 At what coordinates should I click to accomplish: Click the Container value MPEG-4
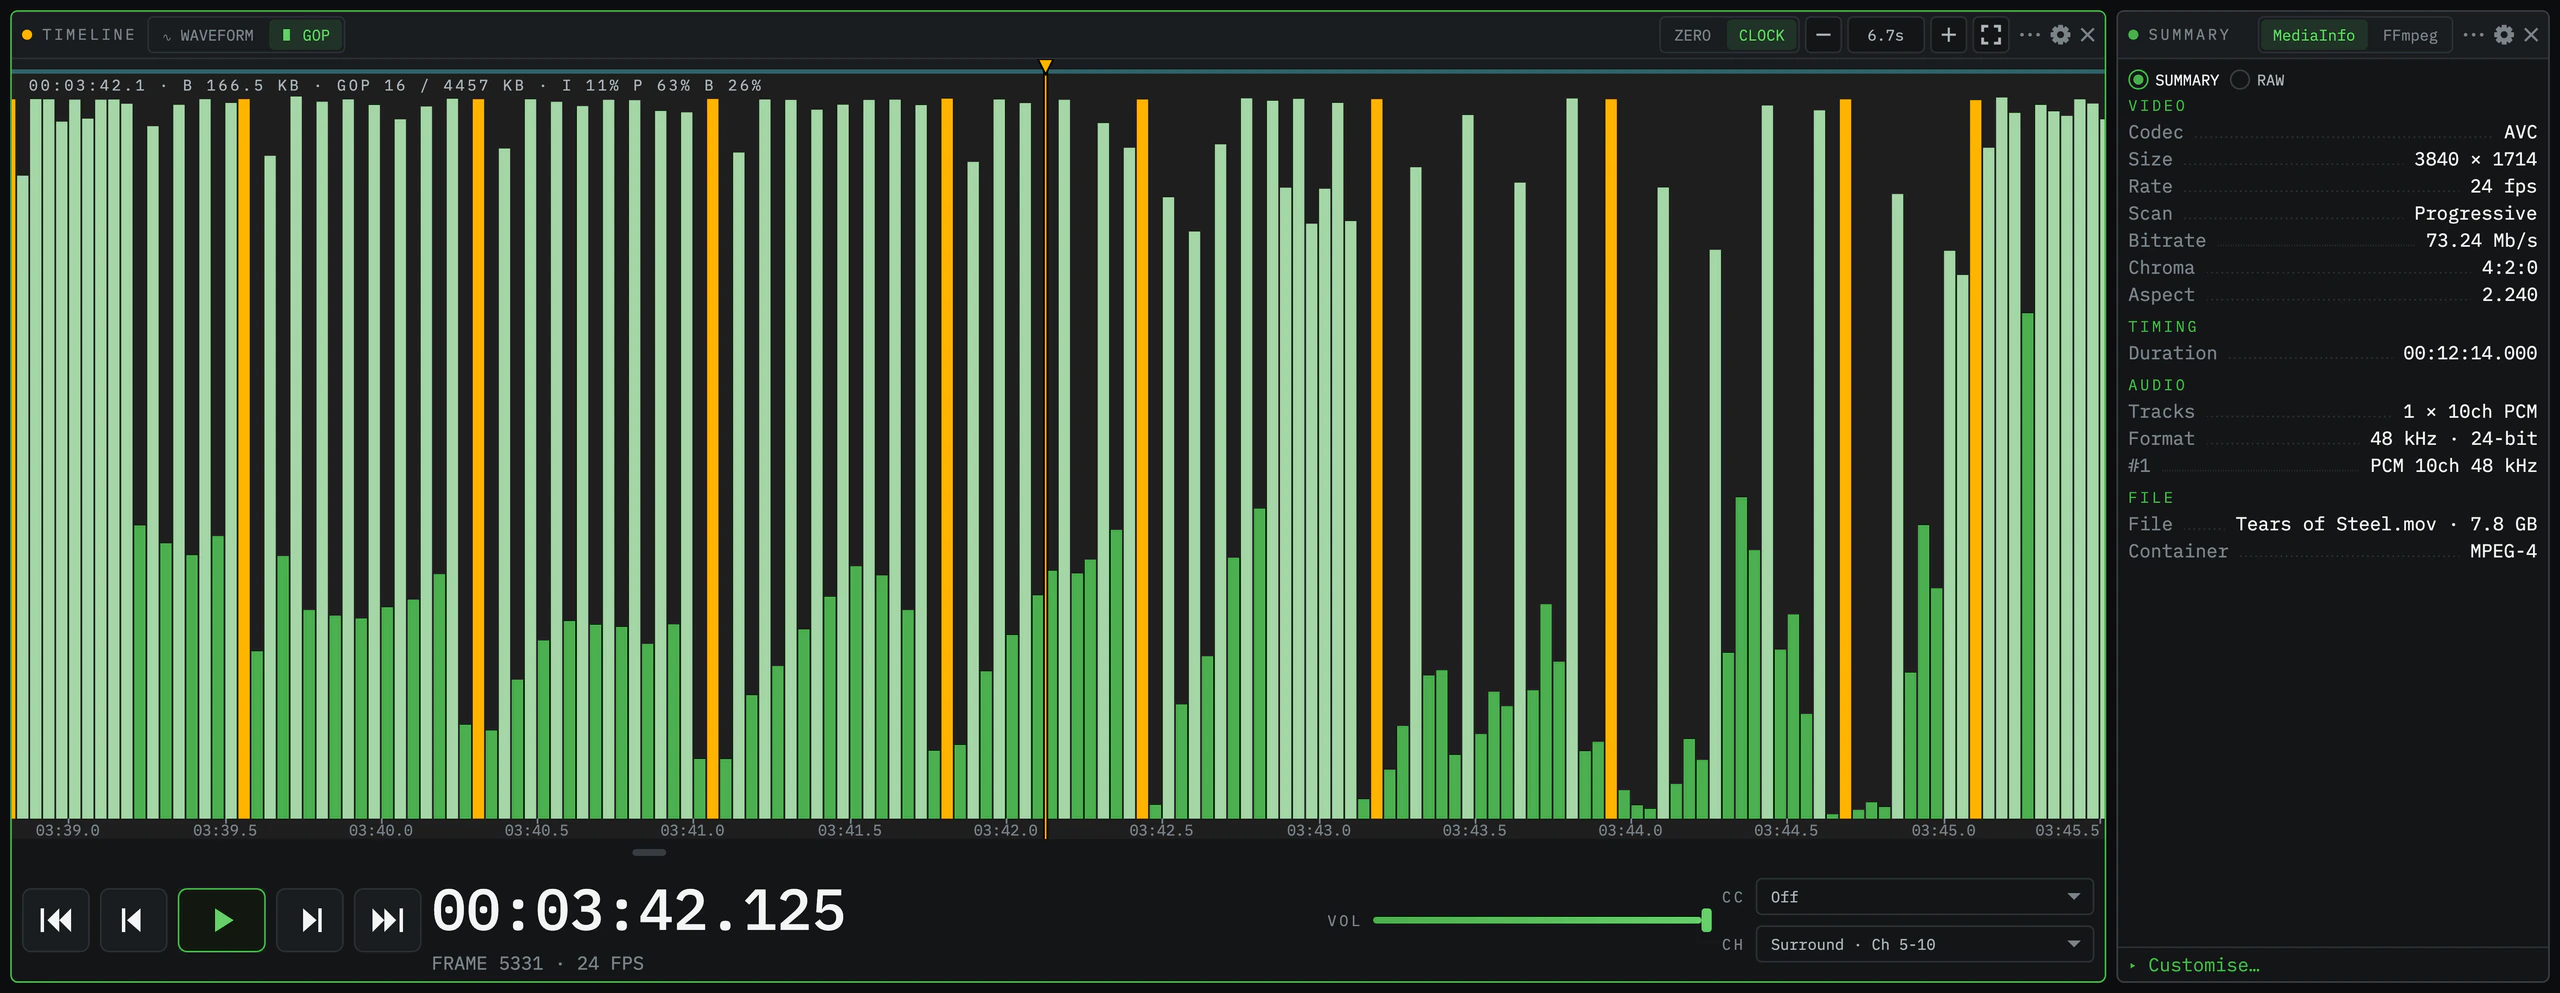[x=2503, y=551]
